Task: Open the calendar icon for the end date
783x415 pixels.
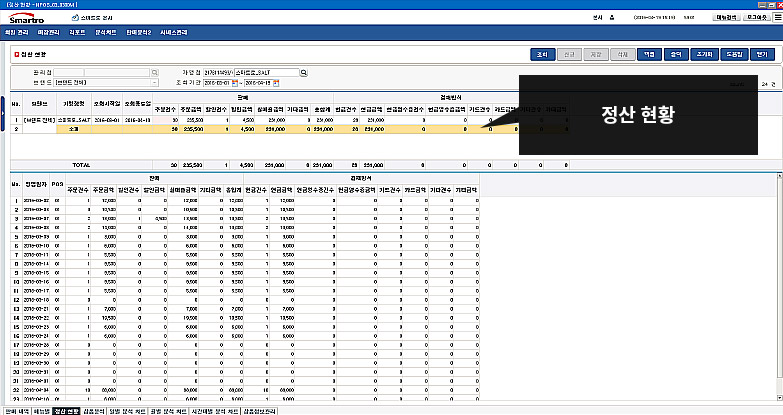Action: [276, 83]
